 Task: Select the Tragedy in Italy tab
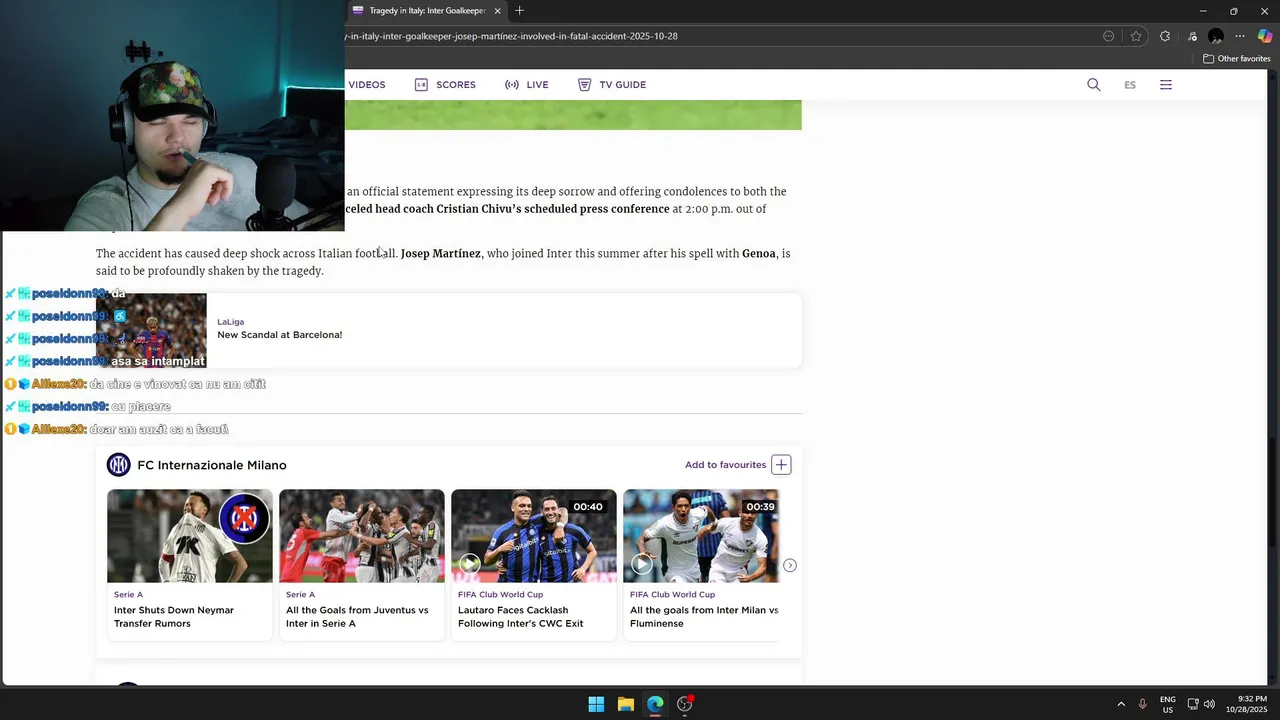[426, 11]
